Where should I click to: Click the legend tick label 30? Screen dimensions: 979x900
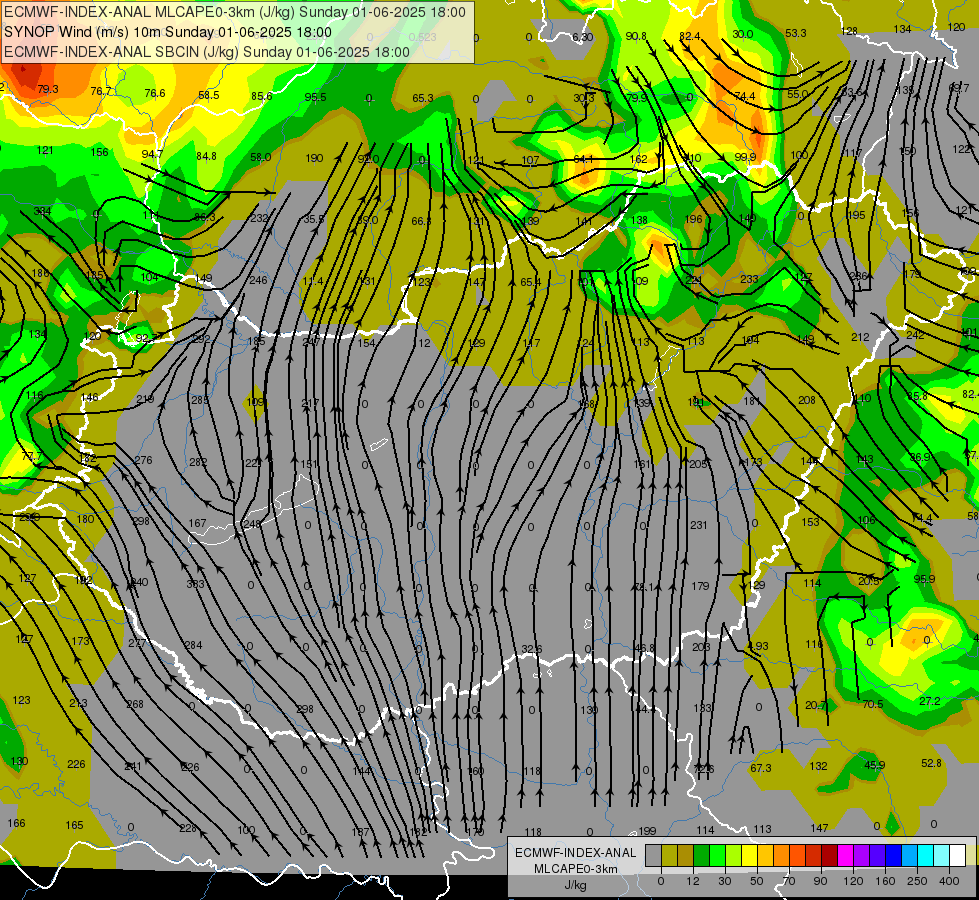(725, 881)
